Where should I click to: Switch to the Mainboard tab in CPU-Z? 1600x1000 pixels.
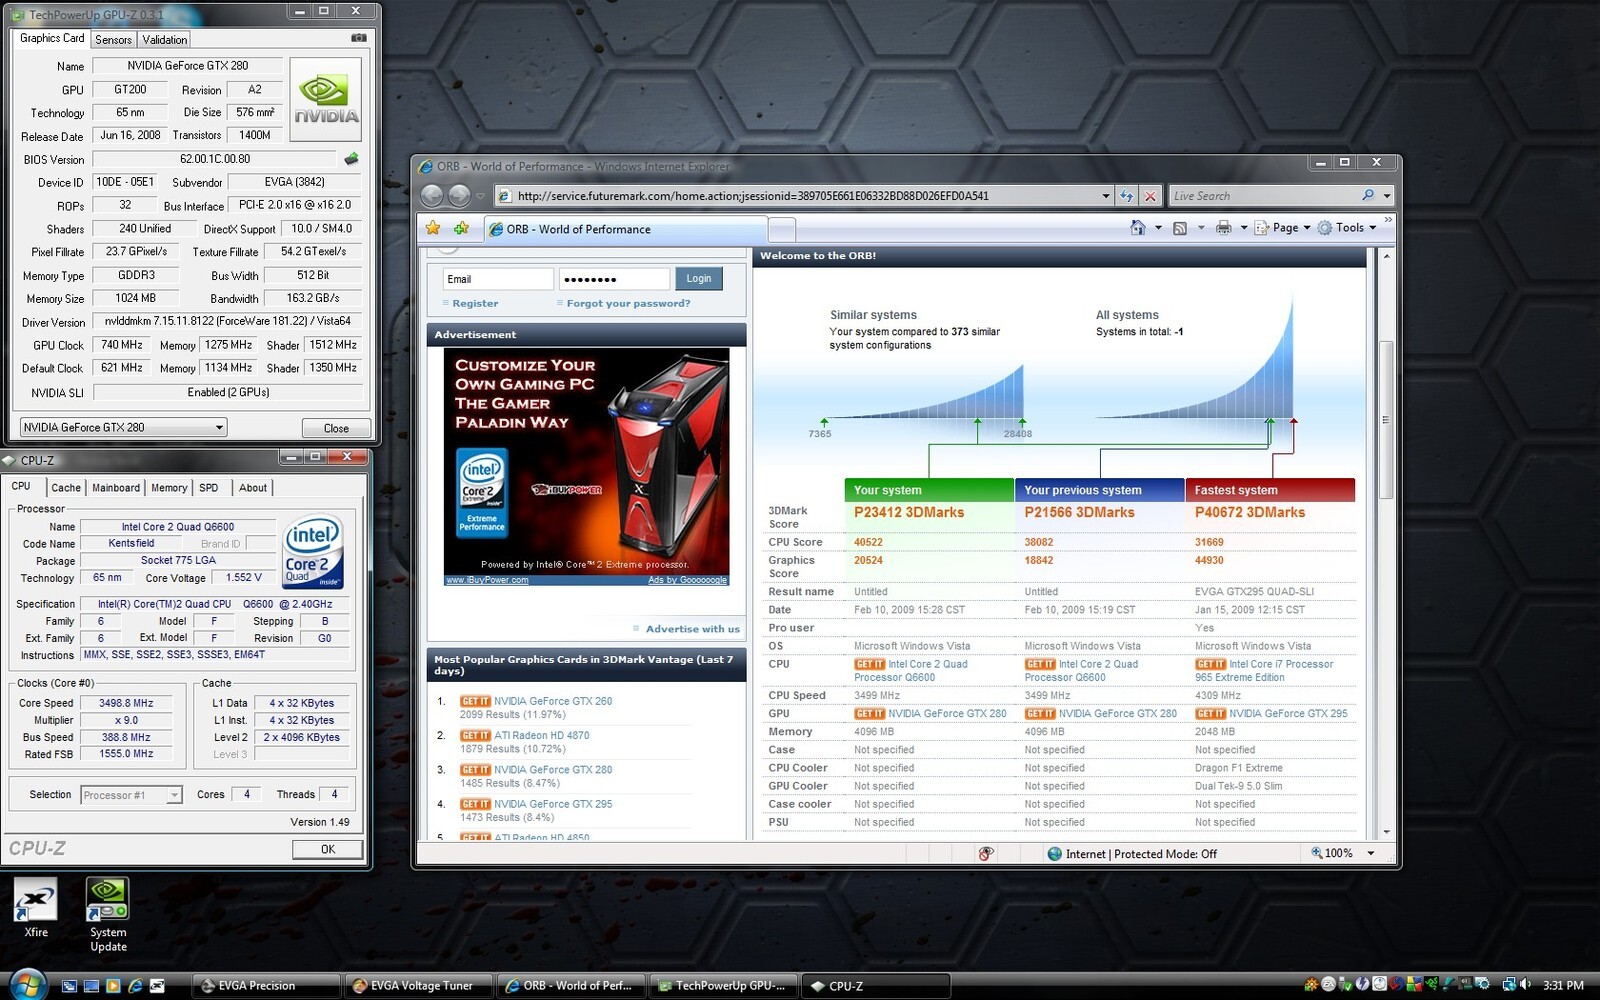pyautogui.click(x=116, y=488)
